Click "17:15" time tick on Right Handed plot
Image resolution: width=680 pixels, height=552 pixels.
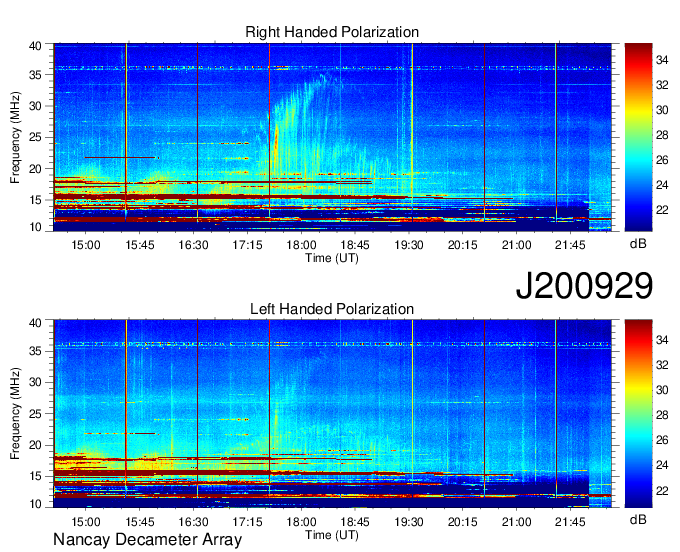coord(247,245)
